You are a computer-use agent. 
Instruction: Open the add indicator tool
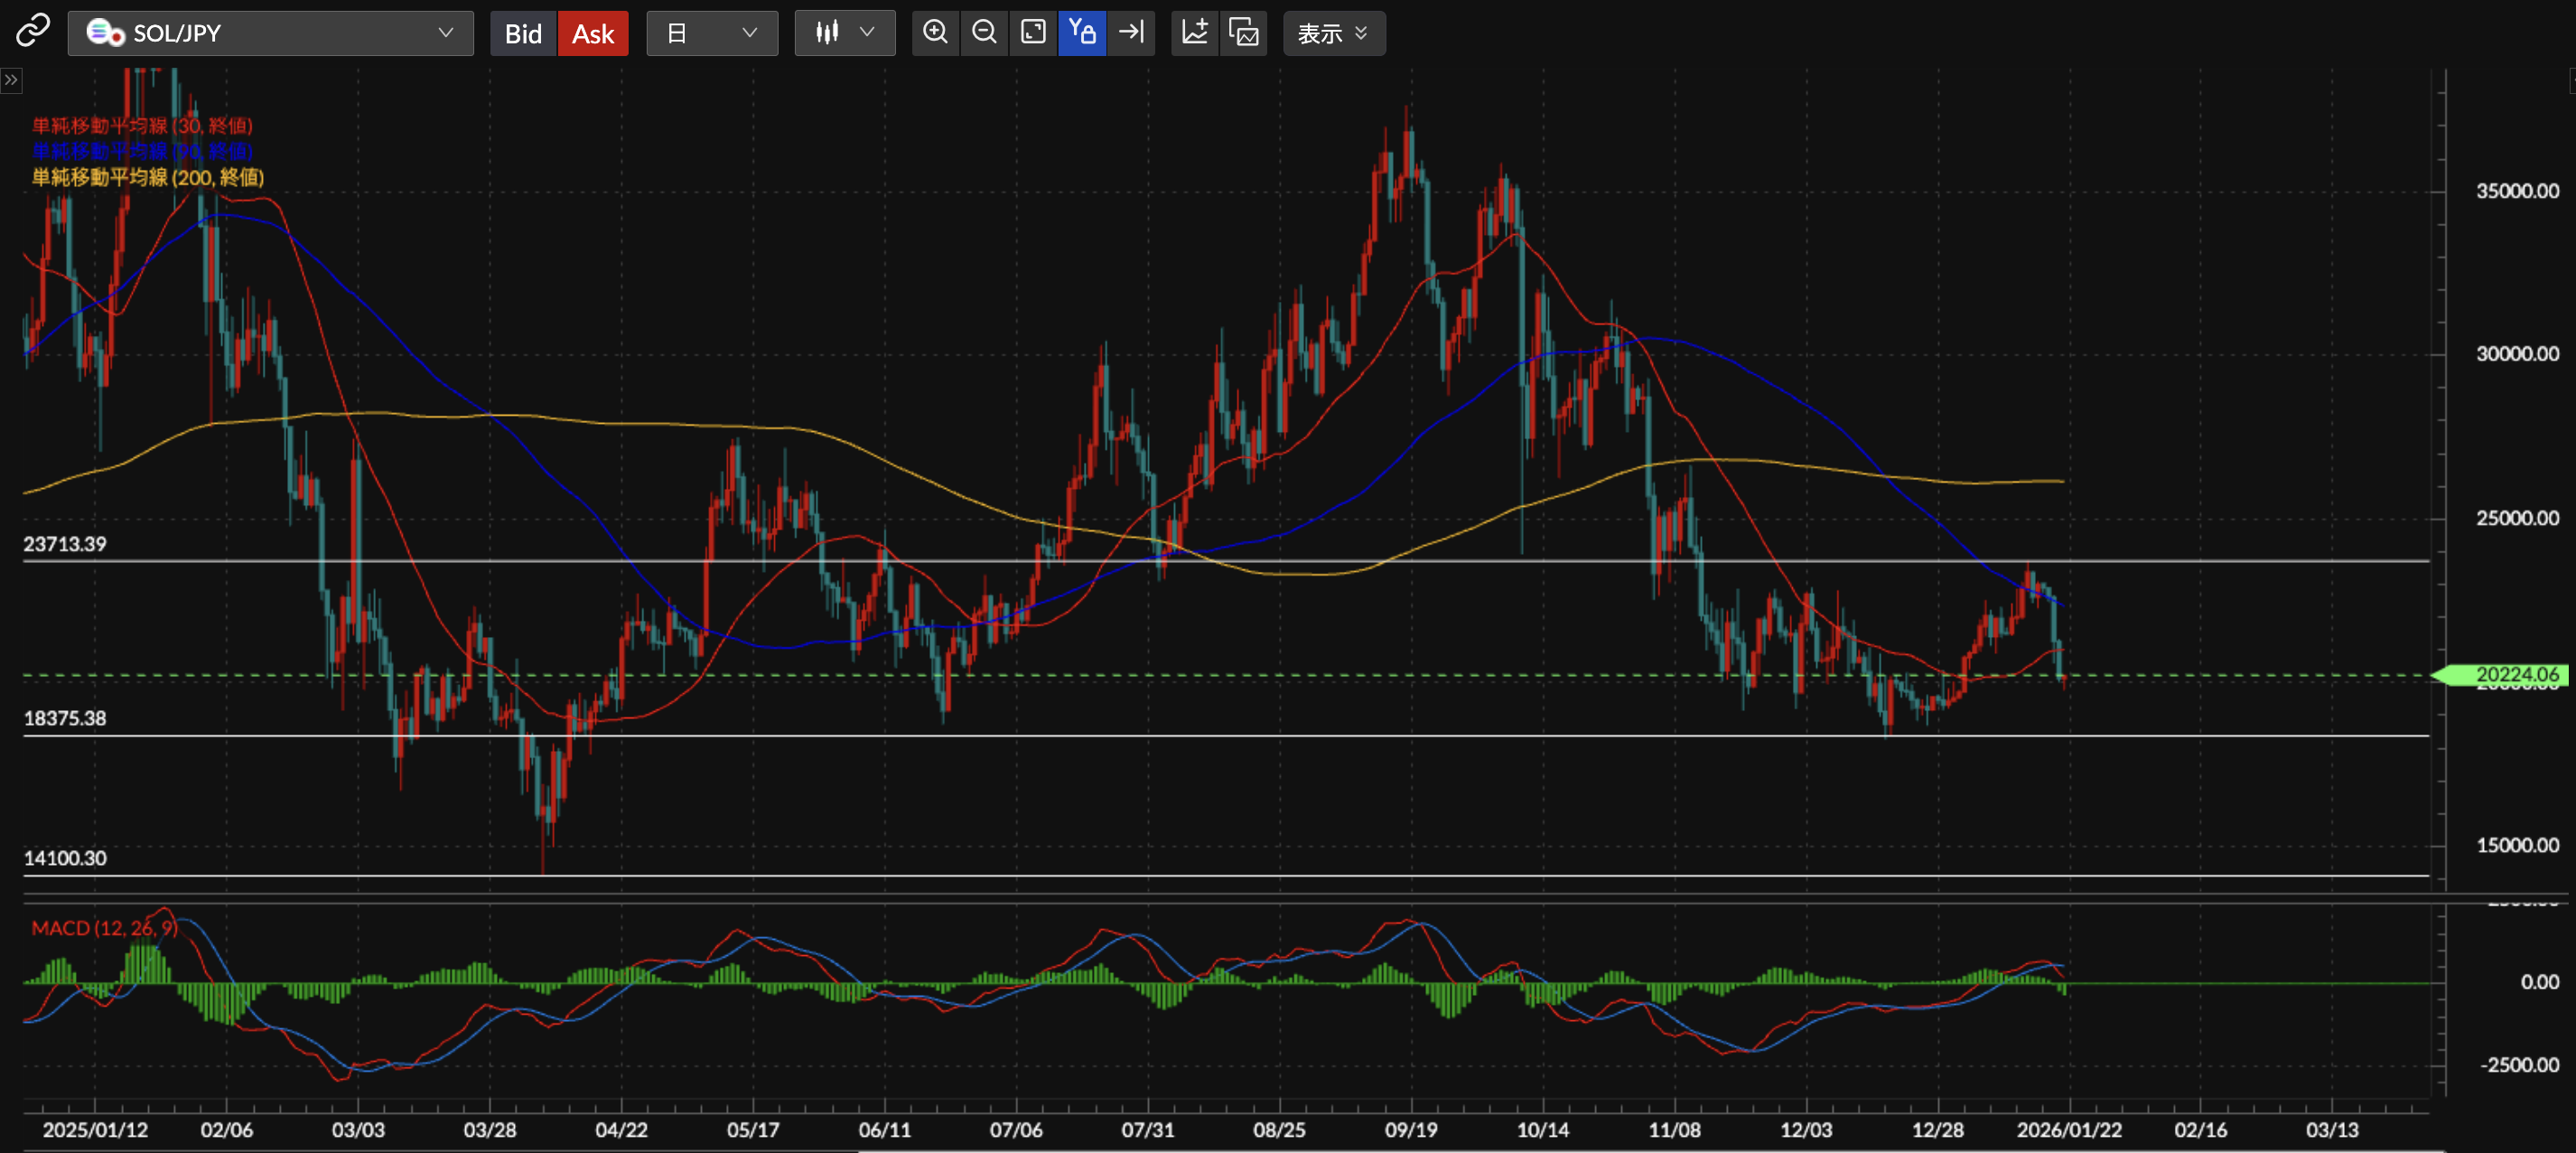pos(1195,33)
